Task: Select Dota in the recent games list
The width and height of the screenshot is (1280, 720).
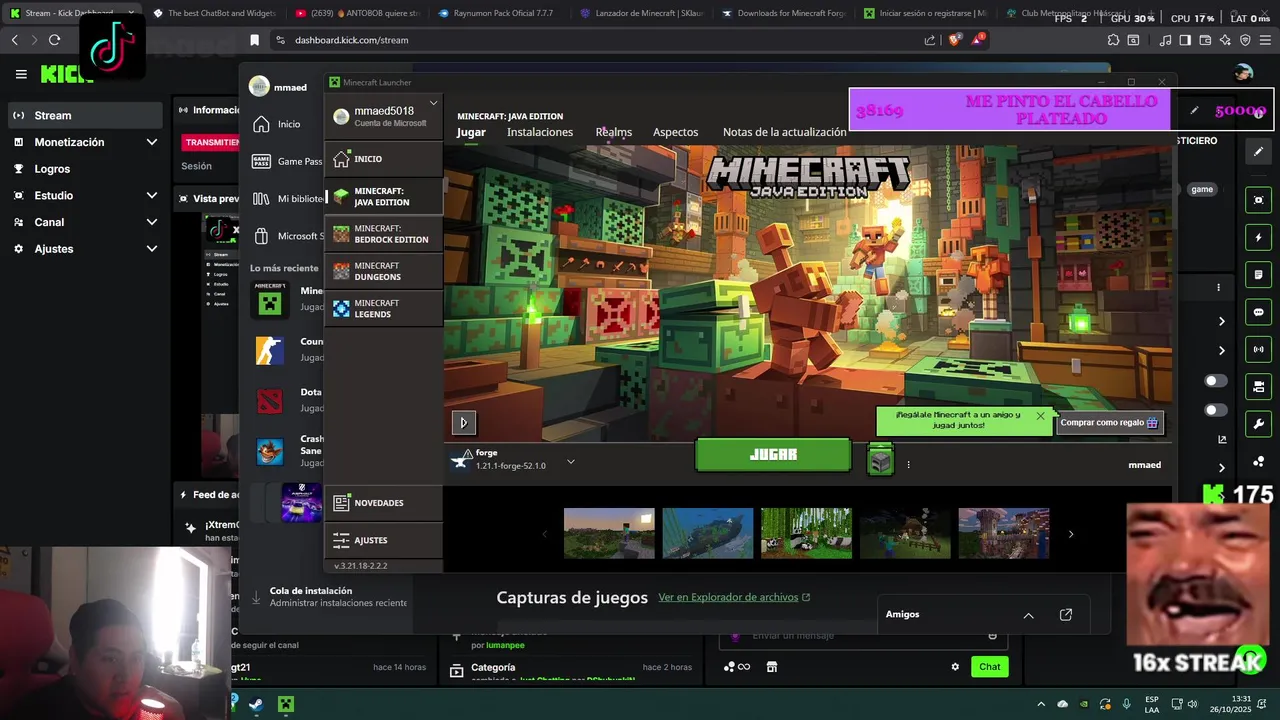Action: coord(287,400)
